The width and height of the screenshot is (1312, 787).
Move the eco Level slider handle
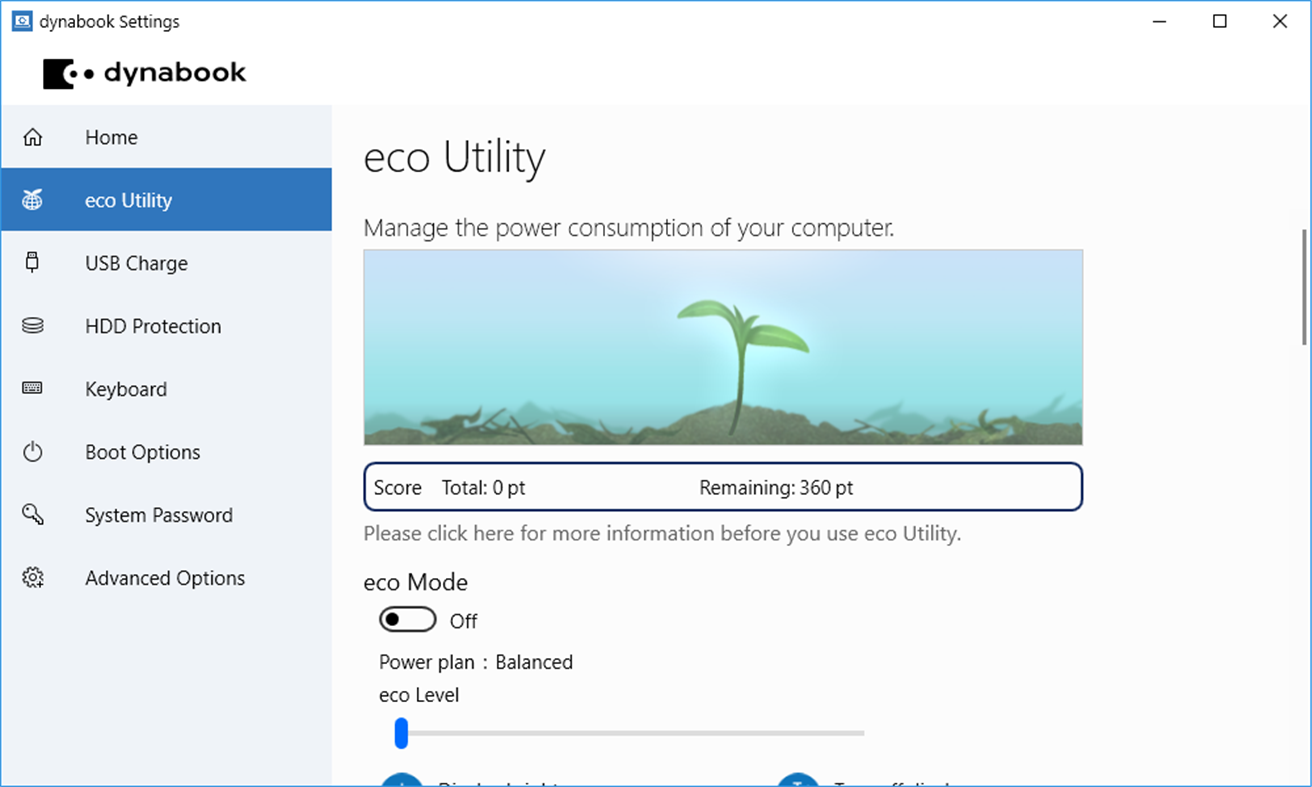[401, 733]
